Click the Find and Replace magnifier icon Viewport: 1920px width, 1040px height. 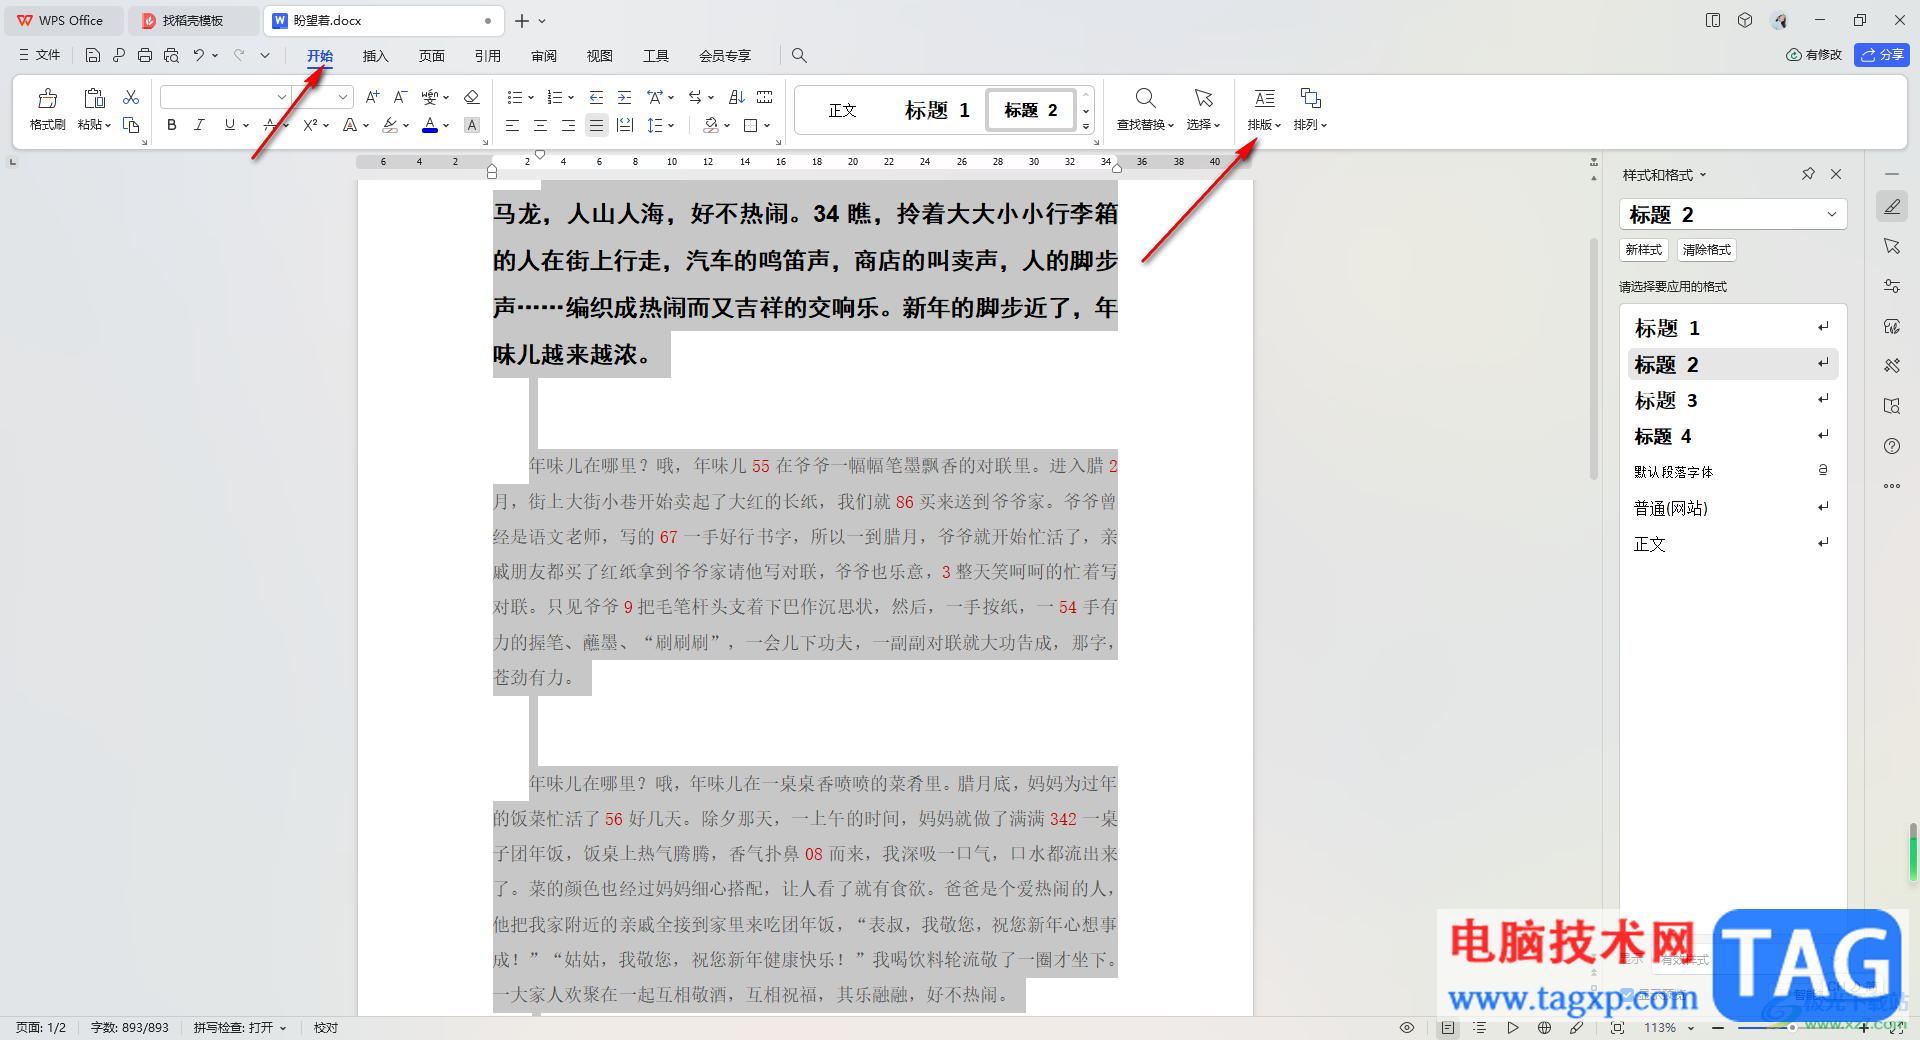tap(1146, 98)
